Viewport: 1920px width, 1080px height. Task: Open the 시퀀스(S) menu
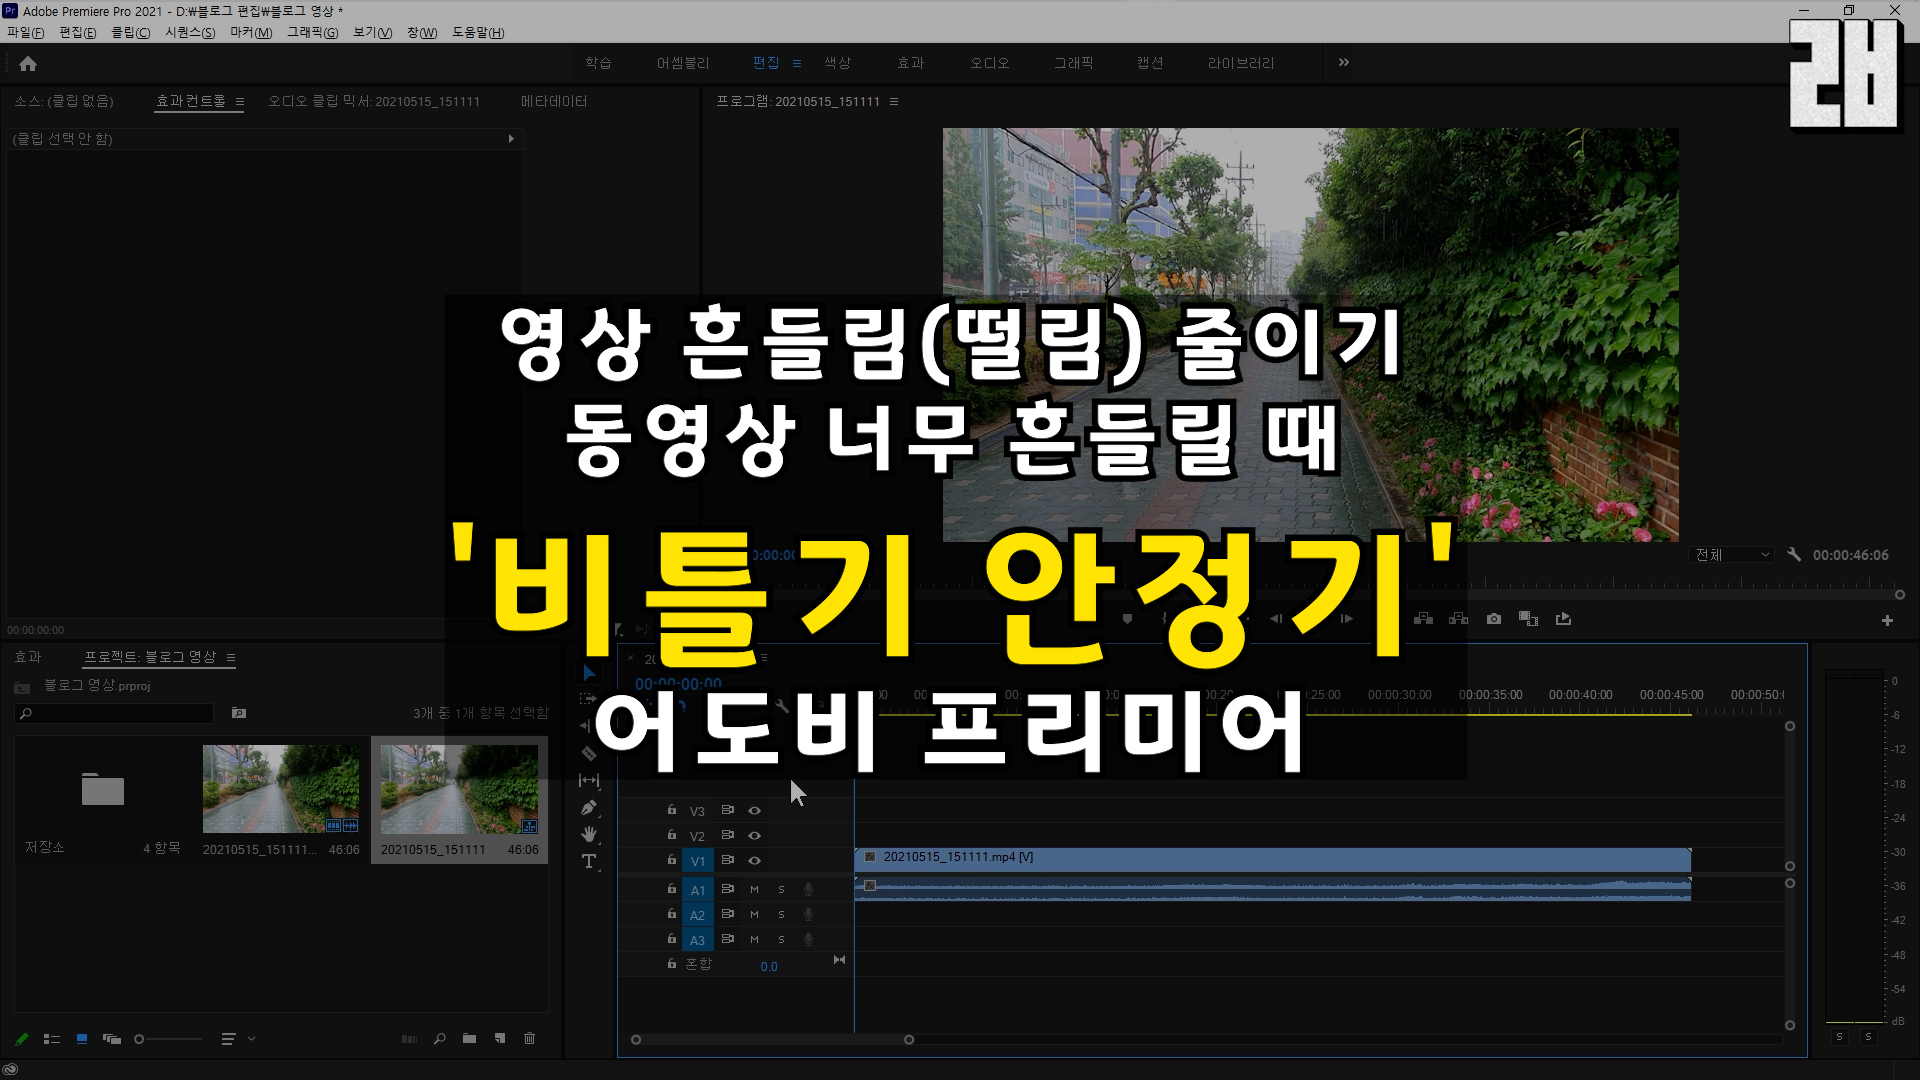point(190,33)
